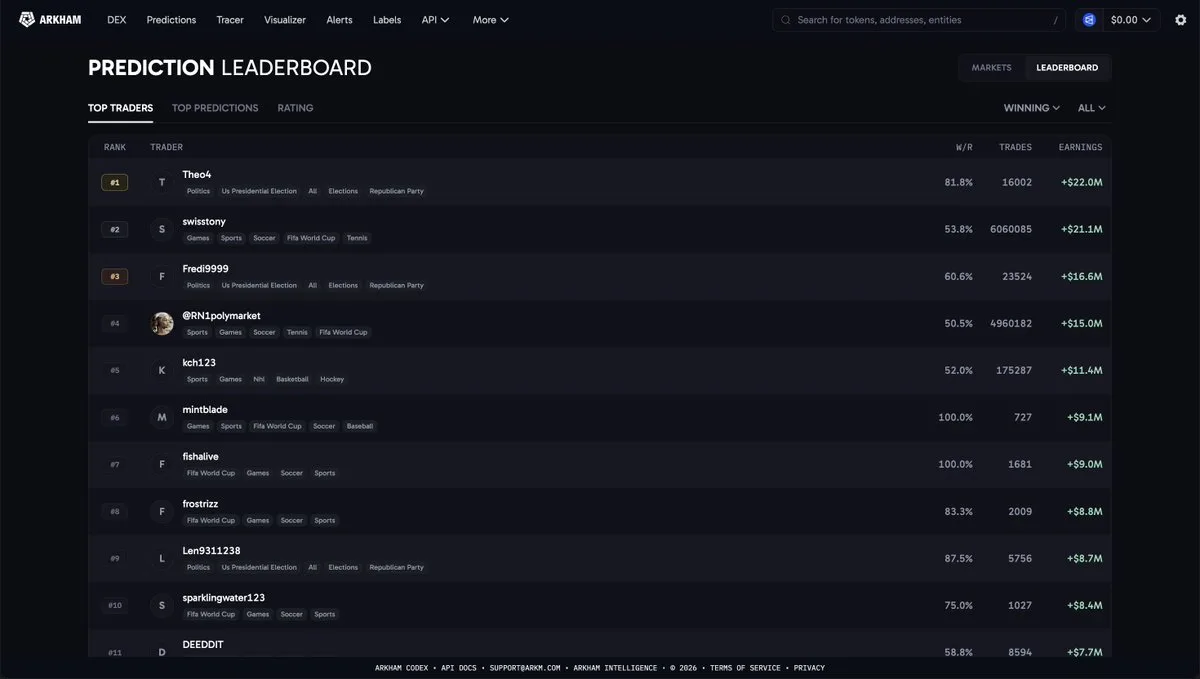1200x679 pixels.
Task: Open Fredi9999's letter F avatar
Action: 162,276
